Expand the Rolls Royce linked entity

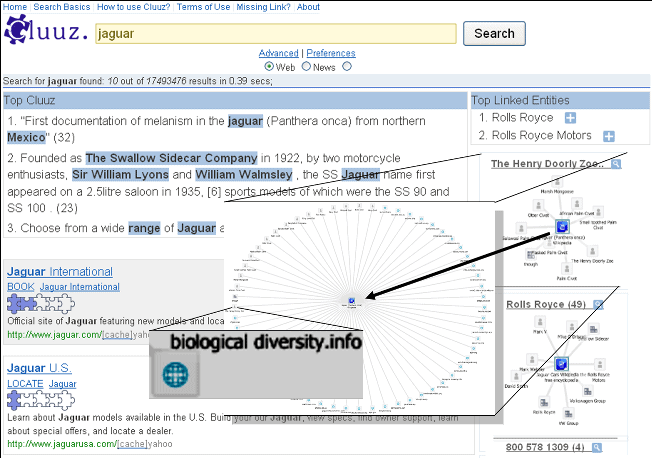pos(570,118)
